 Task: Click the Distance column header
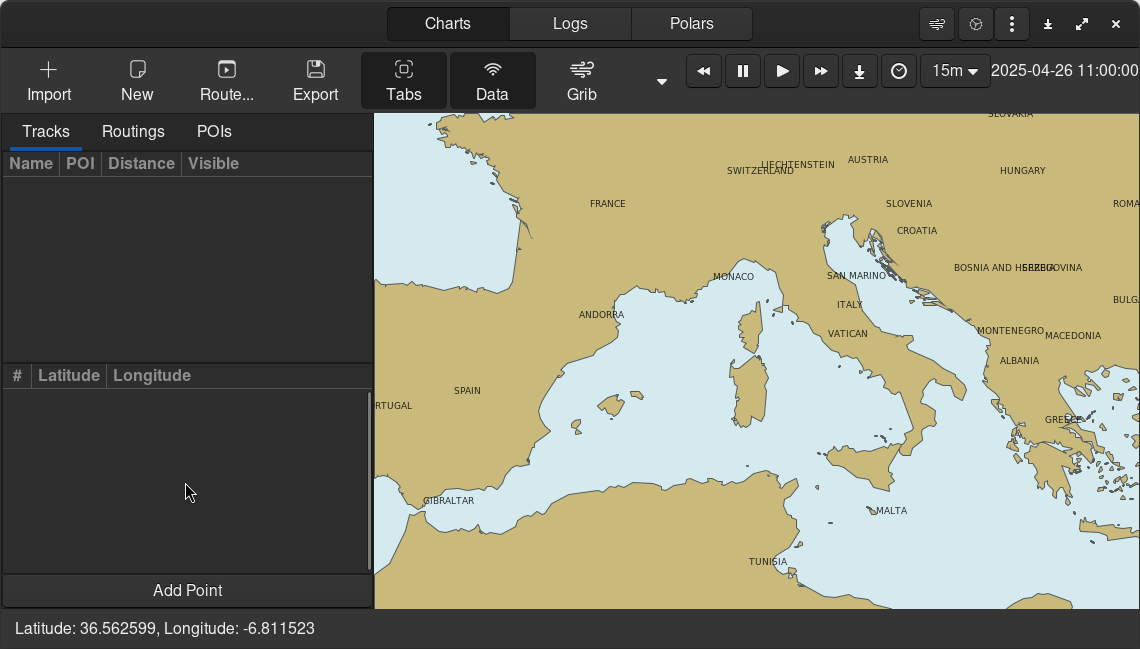(141, 164)
